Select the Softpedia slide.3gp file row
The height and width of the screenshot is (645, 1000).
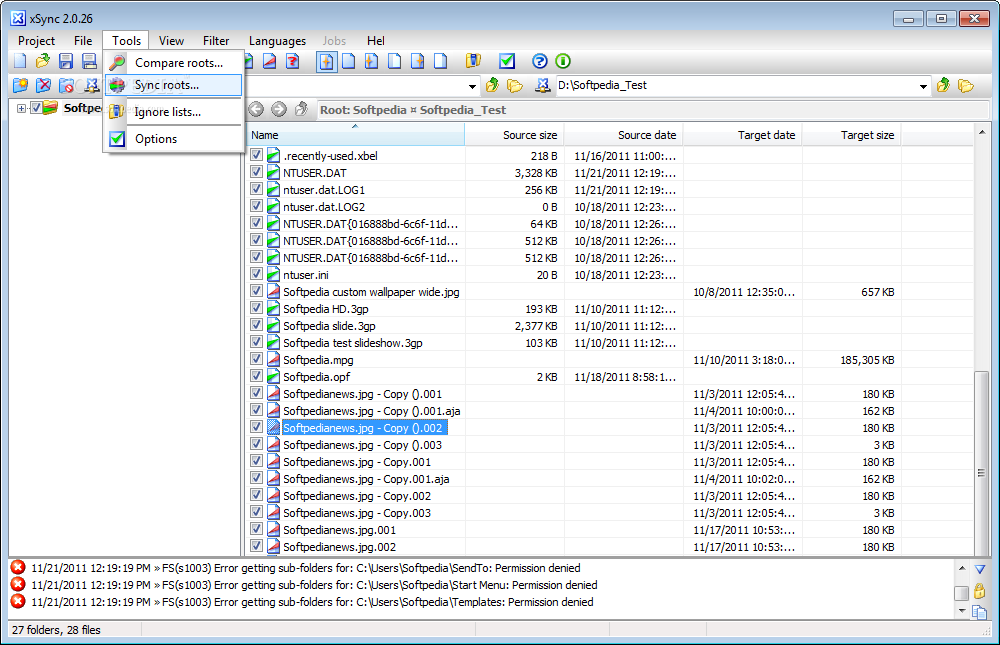pos(610,325)
